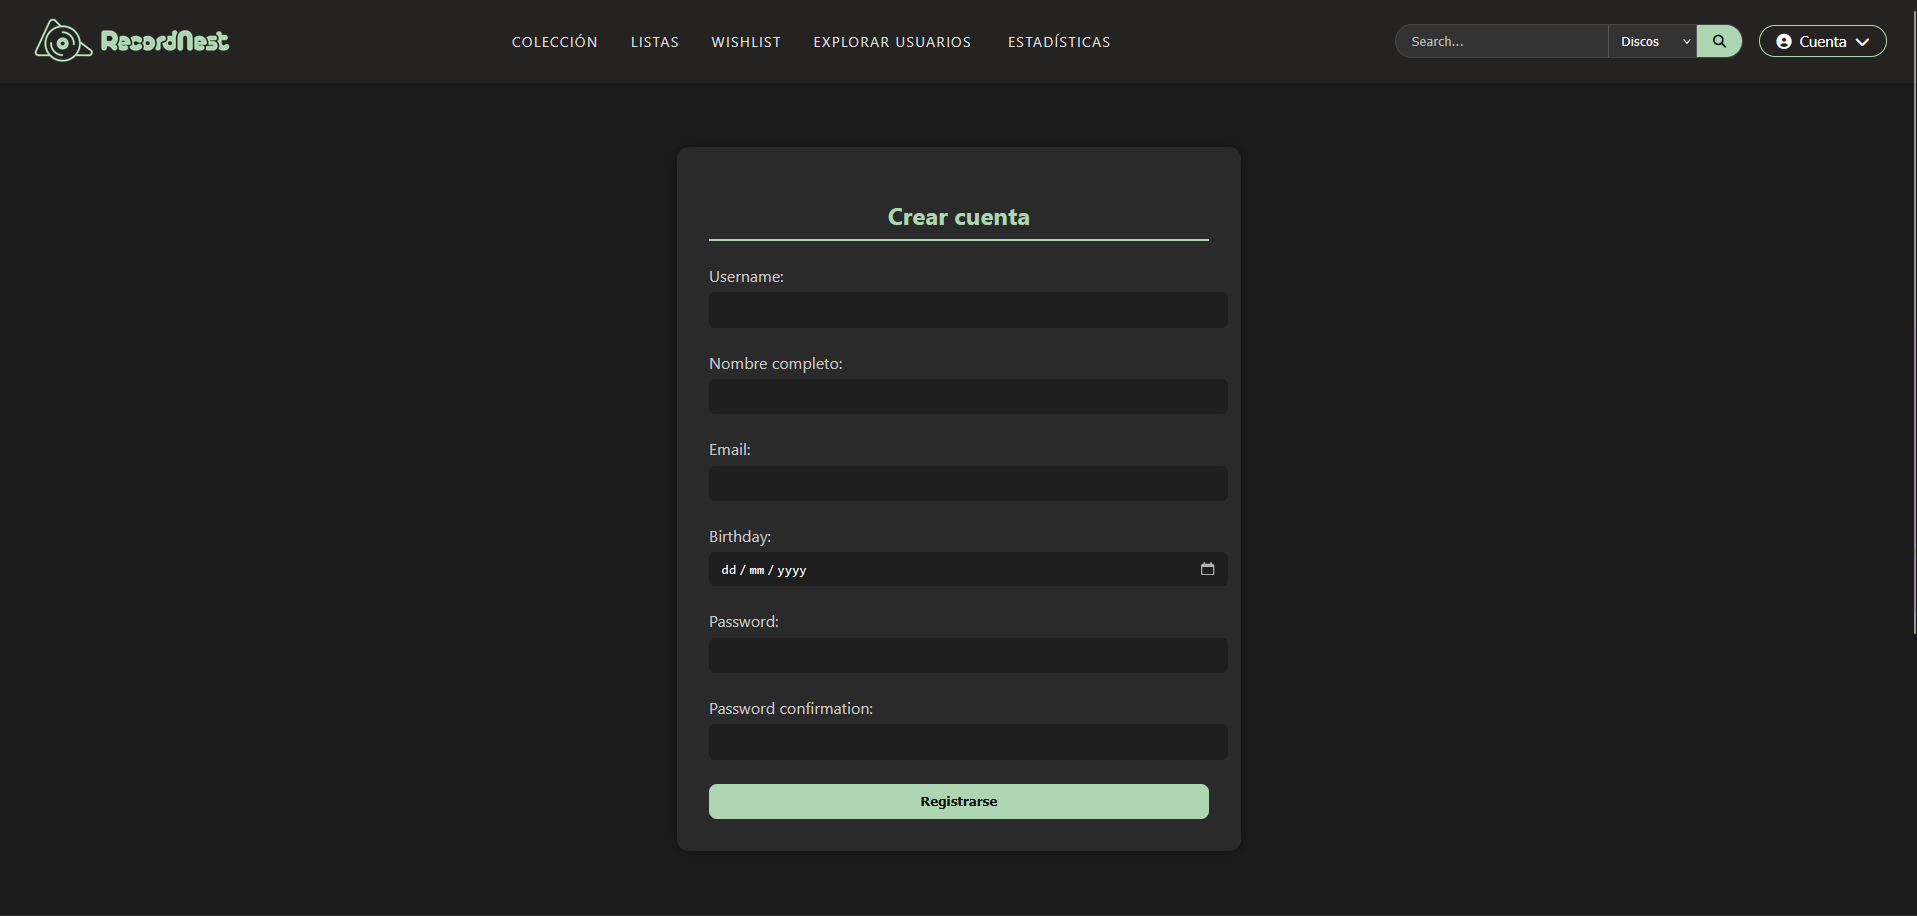Navigate to Explorar Usuarios
1917x916 pixels.
[892, 42]
